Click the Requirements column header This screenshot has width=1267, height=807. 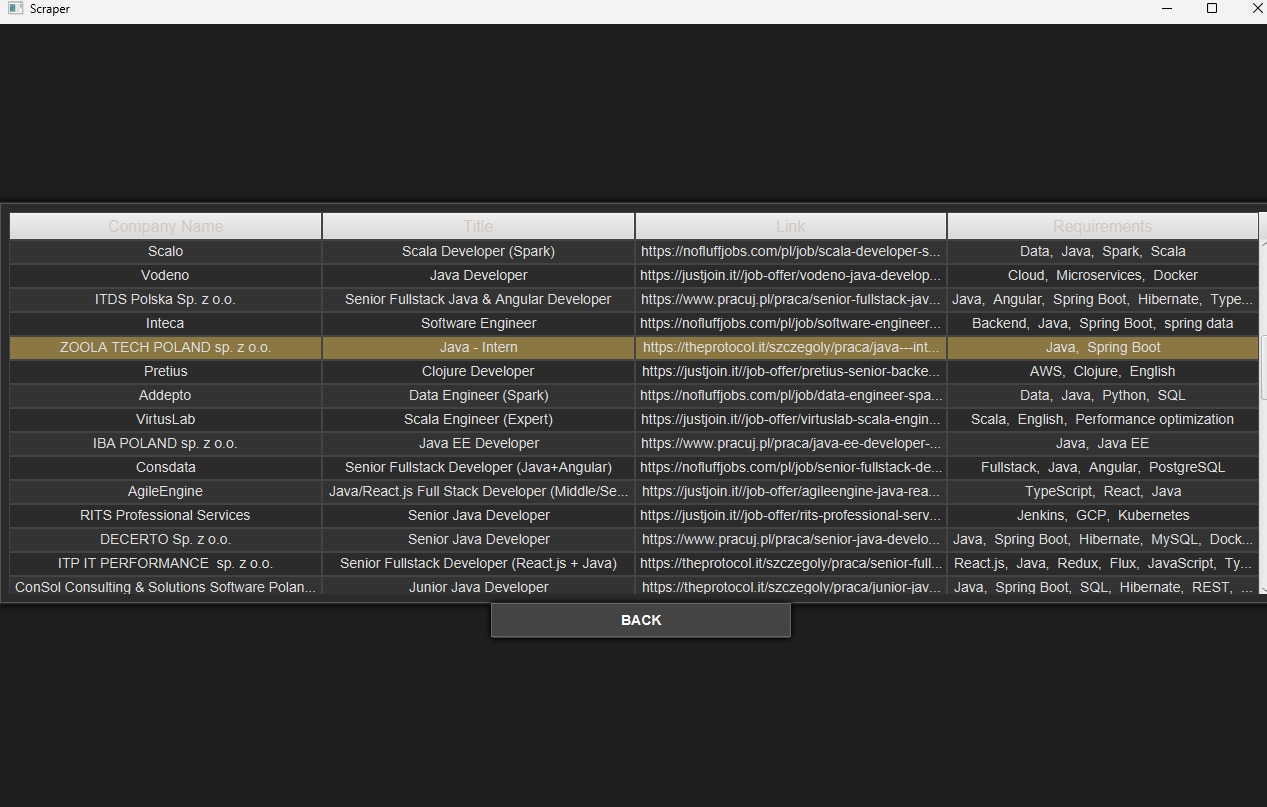click(x=1103, y=226)
